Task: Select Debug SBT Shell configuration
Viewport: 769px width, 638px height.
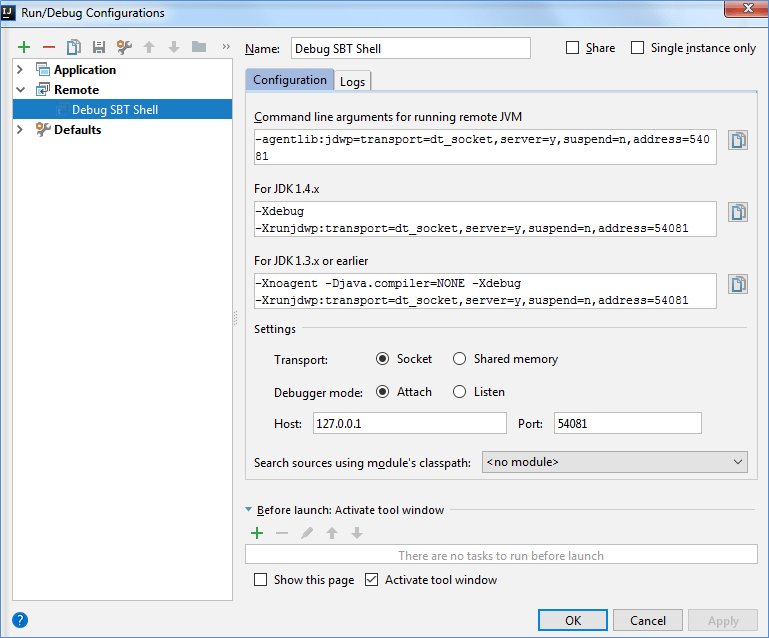Action: (x=123, y=109)
